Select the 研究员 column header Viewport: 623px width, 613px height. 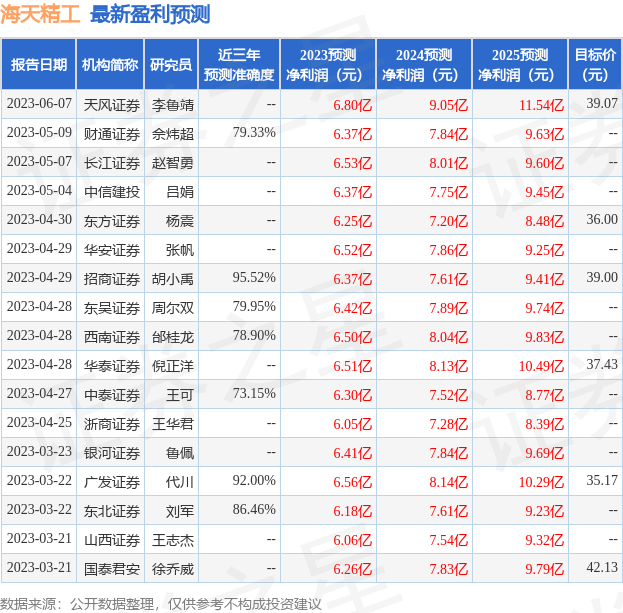pos(171,64)
